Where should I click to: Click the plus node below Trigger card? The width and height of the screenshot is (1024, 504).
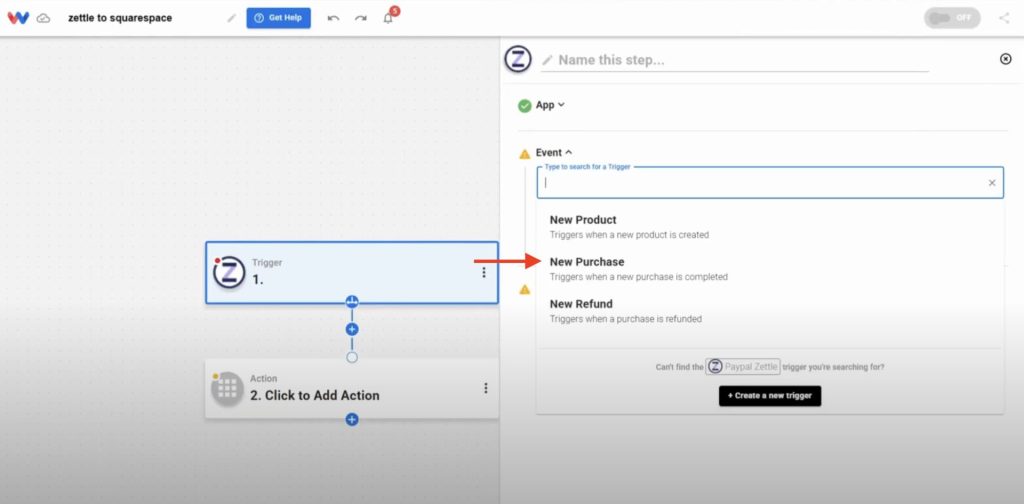click(x=352, y=329)
